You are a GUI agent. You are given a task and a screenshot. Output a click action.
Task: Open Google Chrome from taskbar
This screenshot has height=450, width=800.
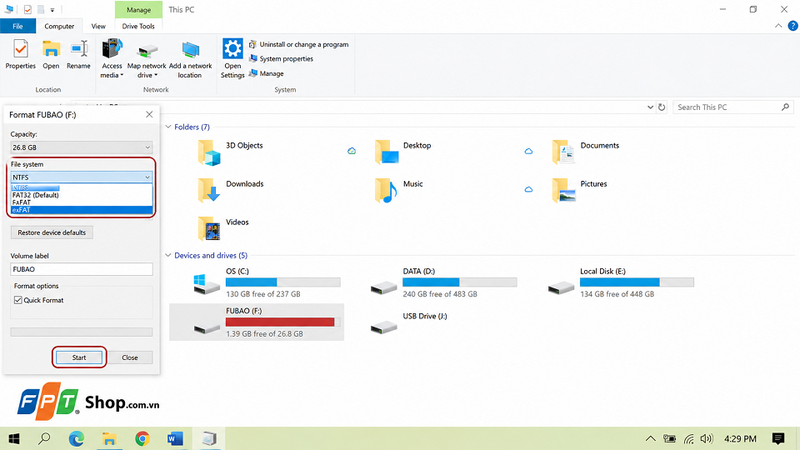click(x=142, y=438)
